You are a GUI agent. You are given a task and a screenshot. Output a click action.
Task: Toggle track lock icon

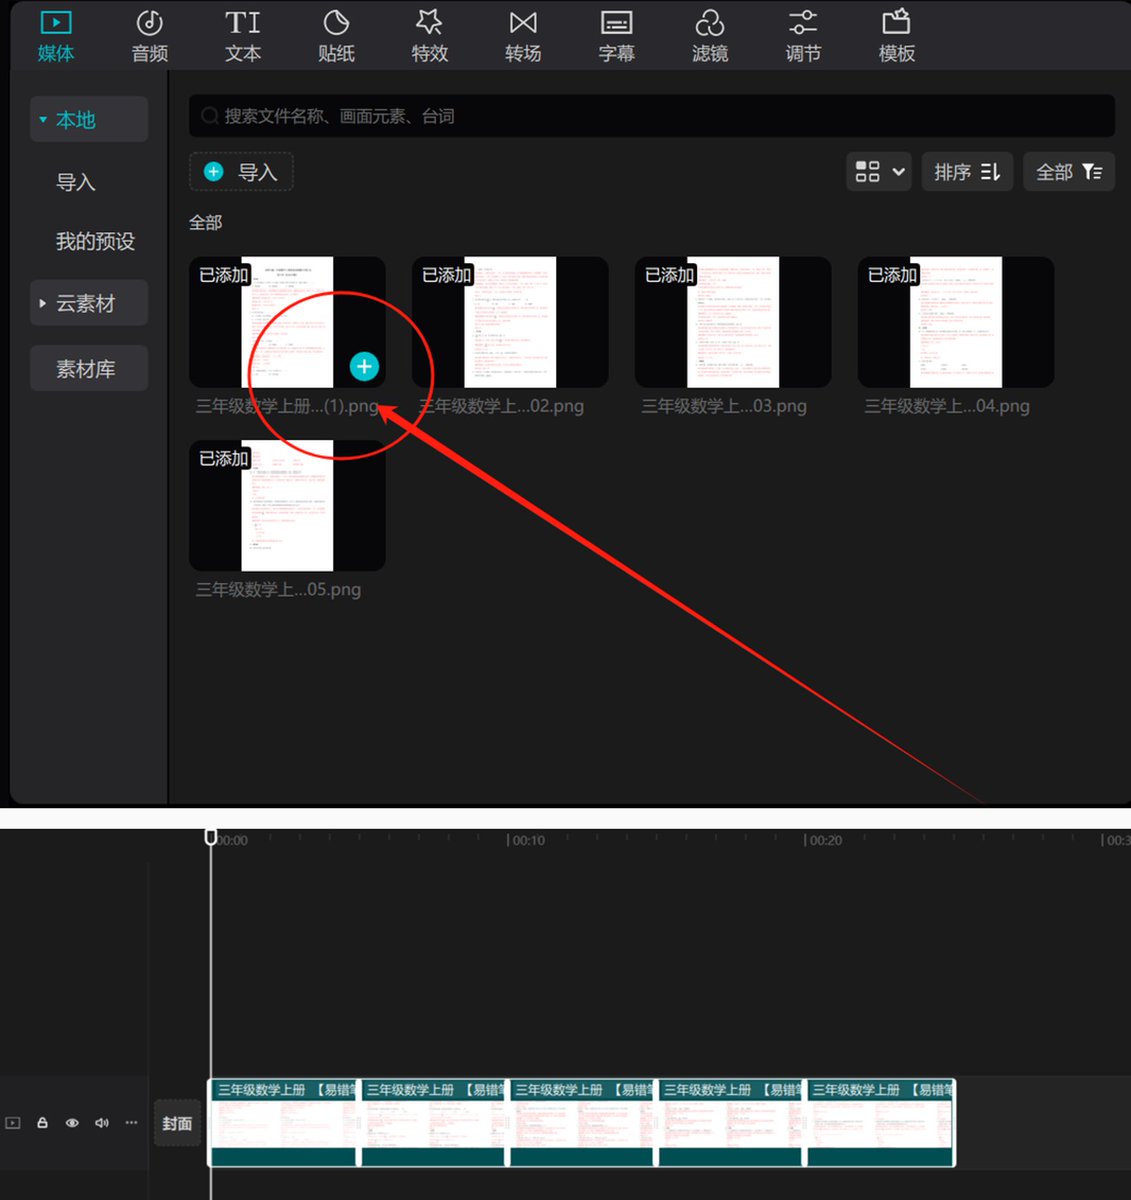(x=42, y=1123)
